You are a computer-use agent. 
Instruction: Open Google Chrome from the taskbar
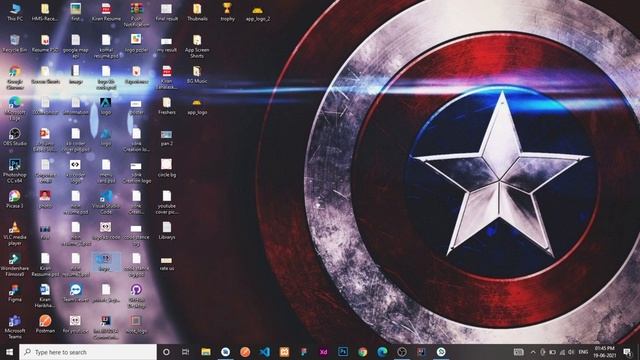[362, 352]
